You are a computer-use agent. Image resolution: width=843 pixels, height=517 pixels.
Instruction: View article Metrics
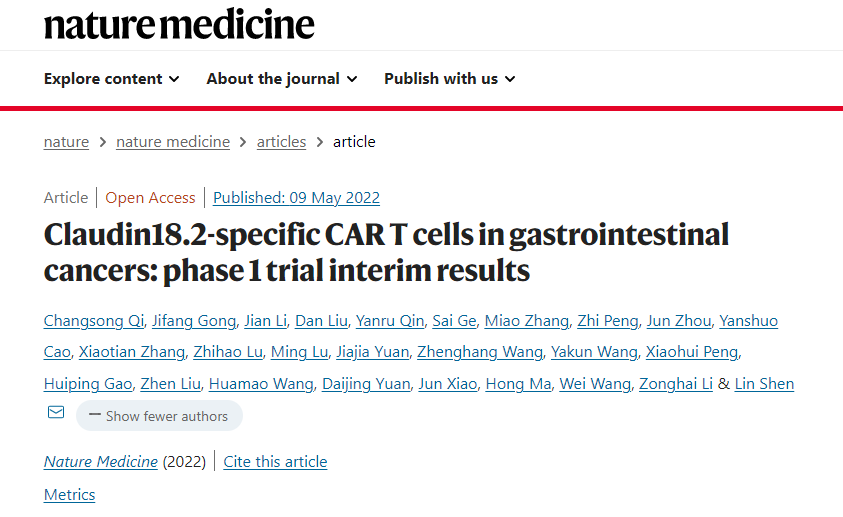[69, 494]
